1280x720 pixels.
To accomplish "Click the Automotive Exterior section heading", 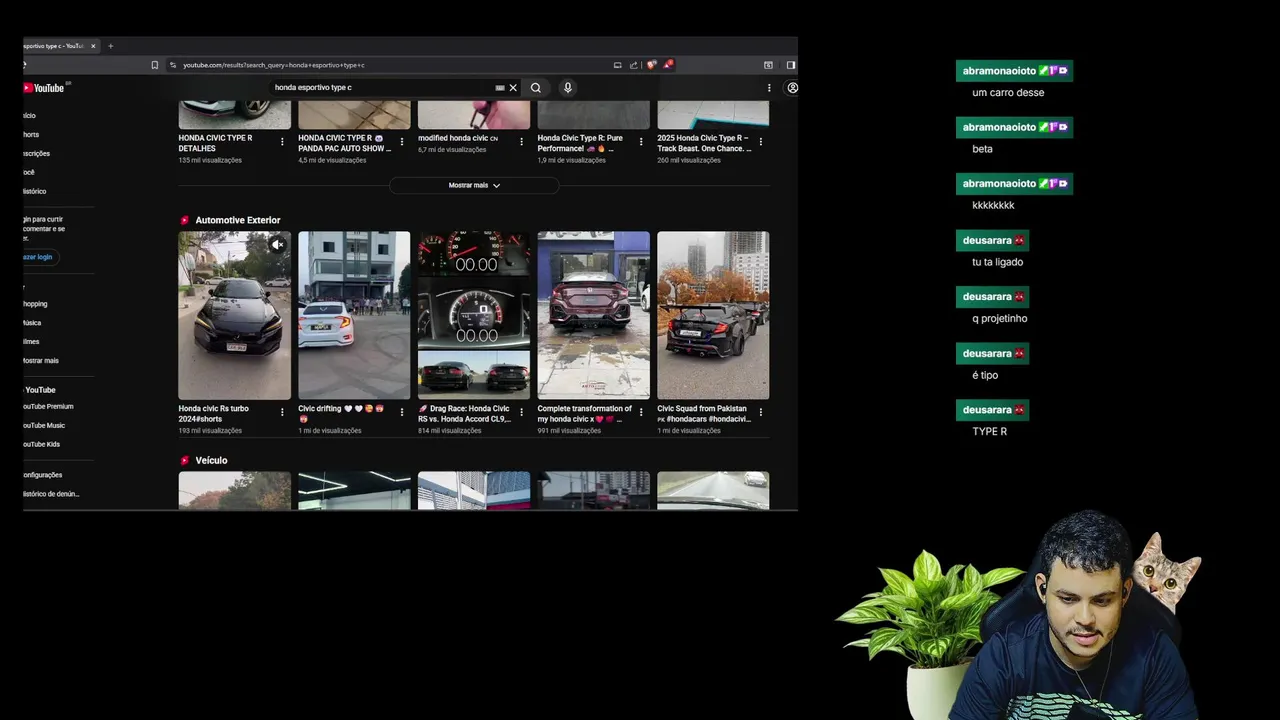I will (238, 220).
